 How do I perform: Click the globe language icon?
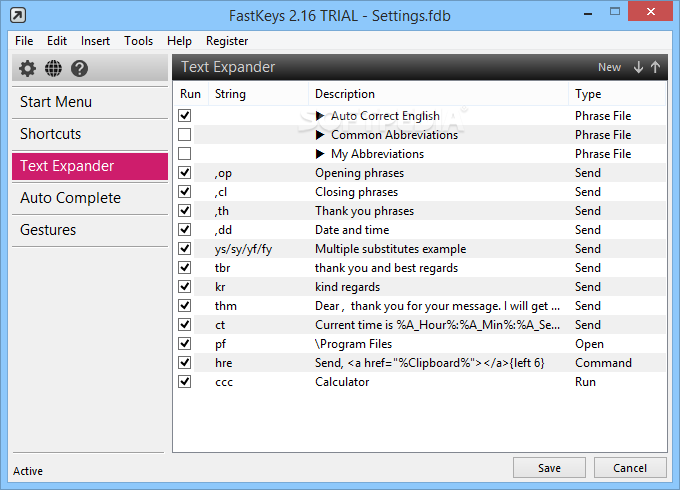pos(53,68)
